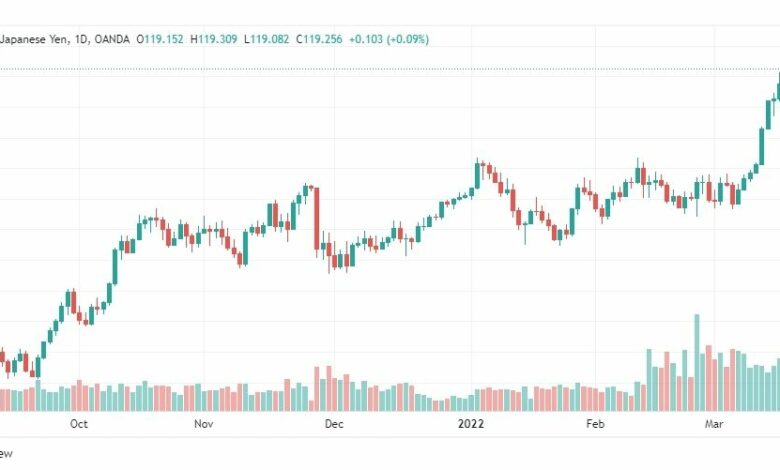Click the close price value C119.256

tap(319, 39)
